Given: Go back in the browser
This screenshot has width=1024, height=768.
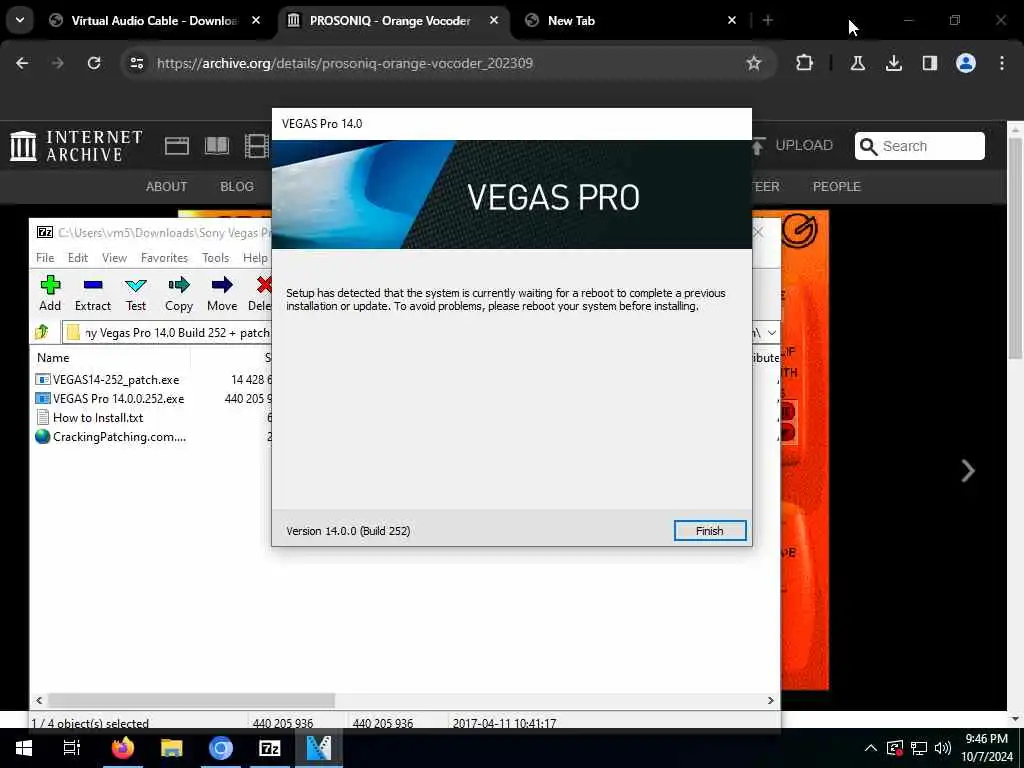Looking at the screenshot, I should (x=22, y=63).
